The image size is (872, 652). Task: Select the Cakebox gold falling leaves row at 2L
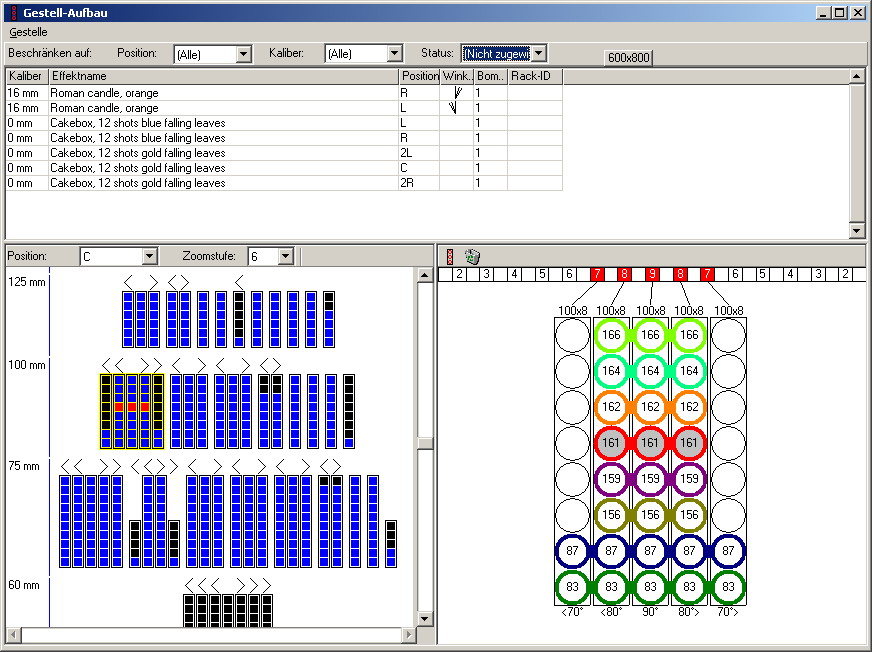138,153
